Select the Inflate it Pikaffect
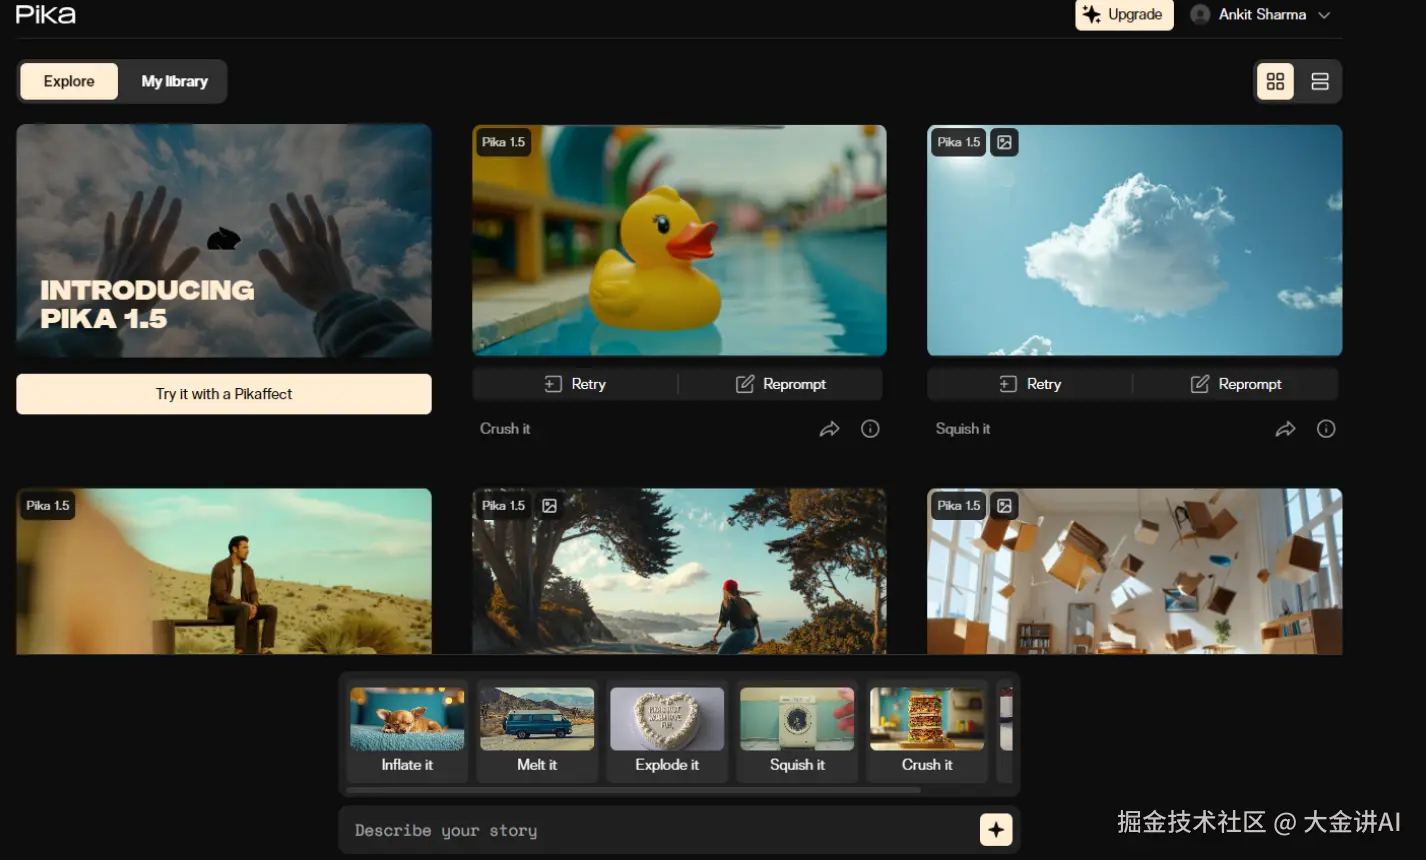Image resolution: width=1426 pixels, height=860 pixels. 407,731
